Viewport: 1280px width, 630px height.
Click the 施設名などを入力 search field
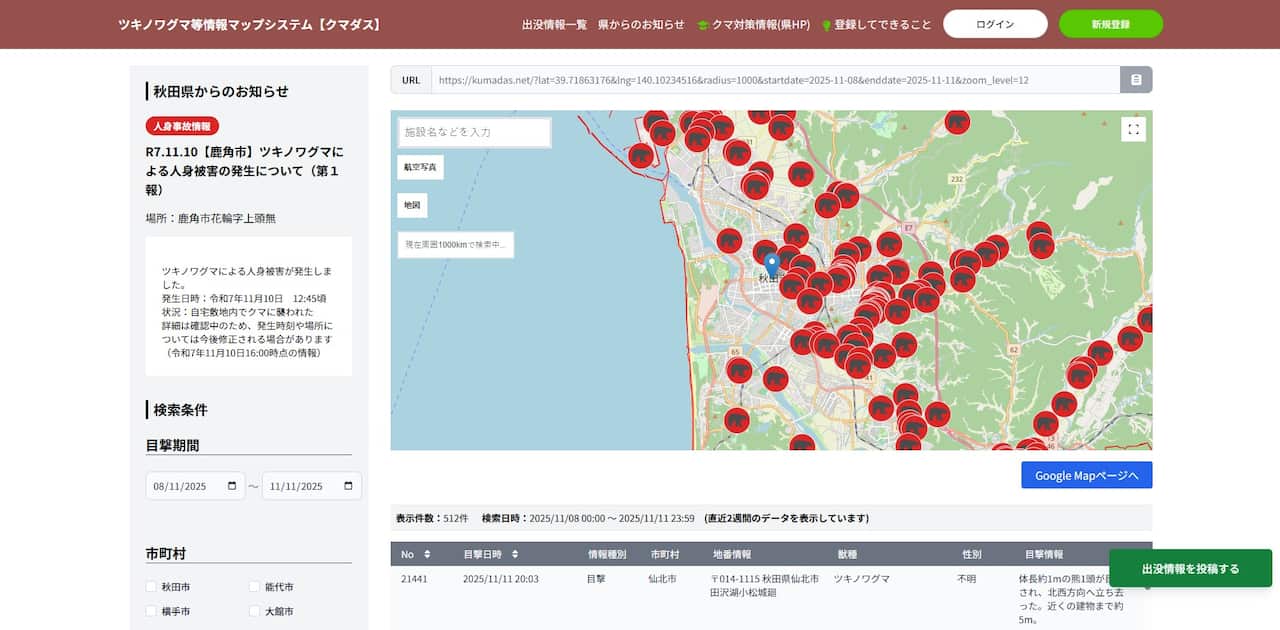tap(475, 132)
